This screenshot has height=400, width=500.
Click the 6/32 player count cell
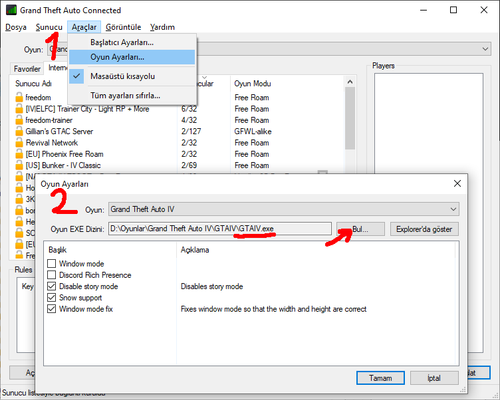point(189,109)
